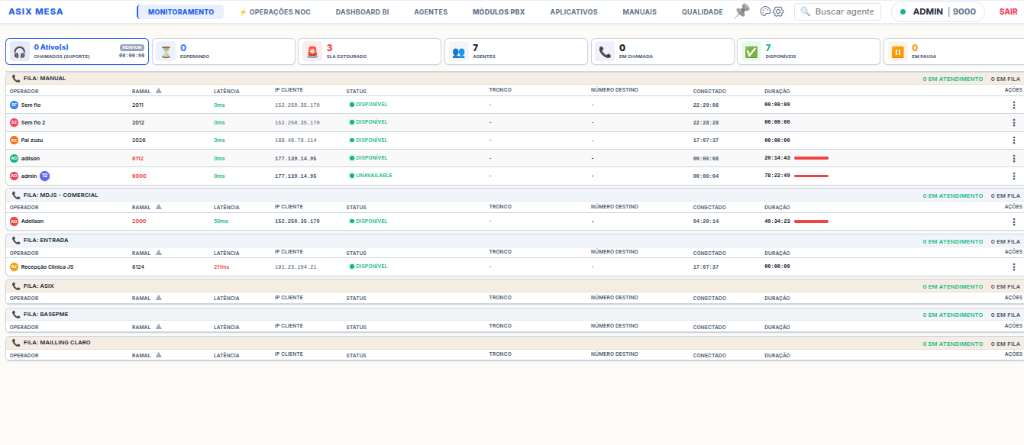Click ramal 2011 in Sem fio row

coord(138,105)
